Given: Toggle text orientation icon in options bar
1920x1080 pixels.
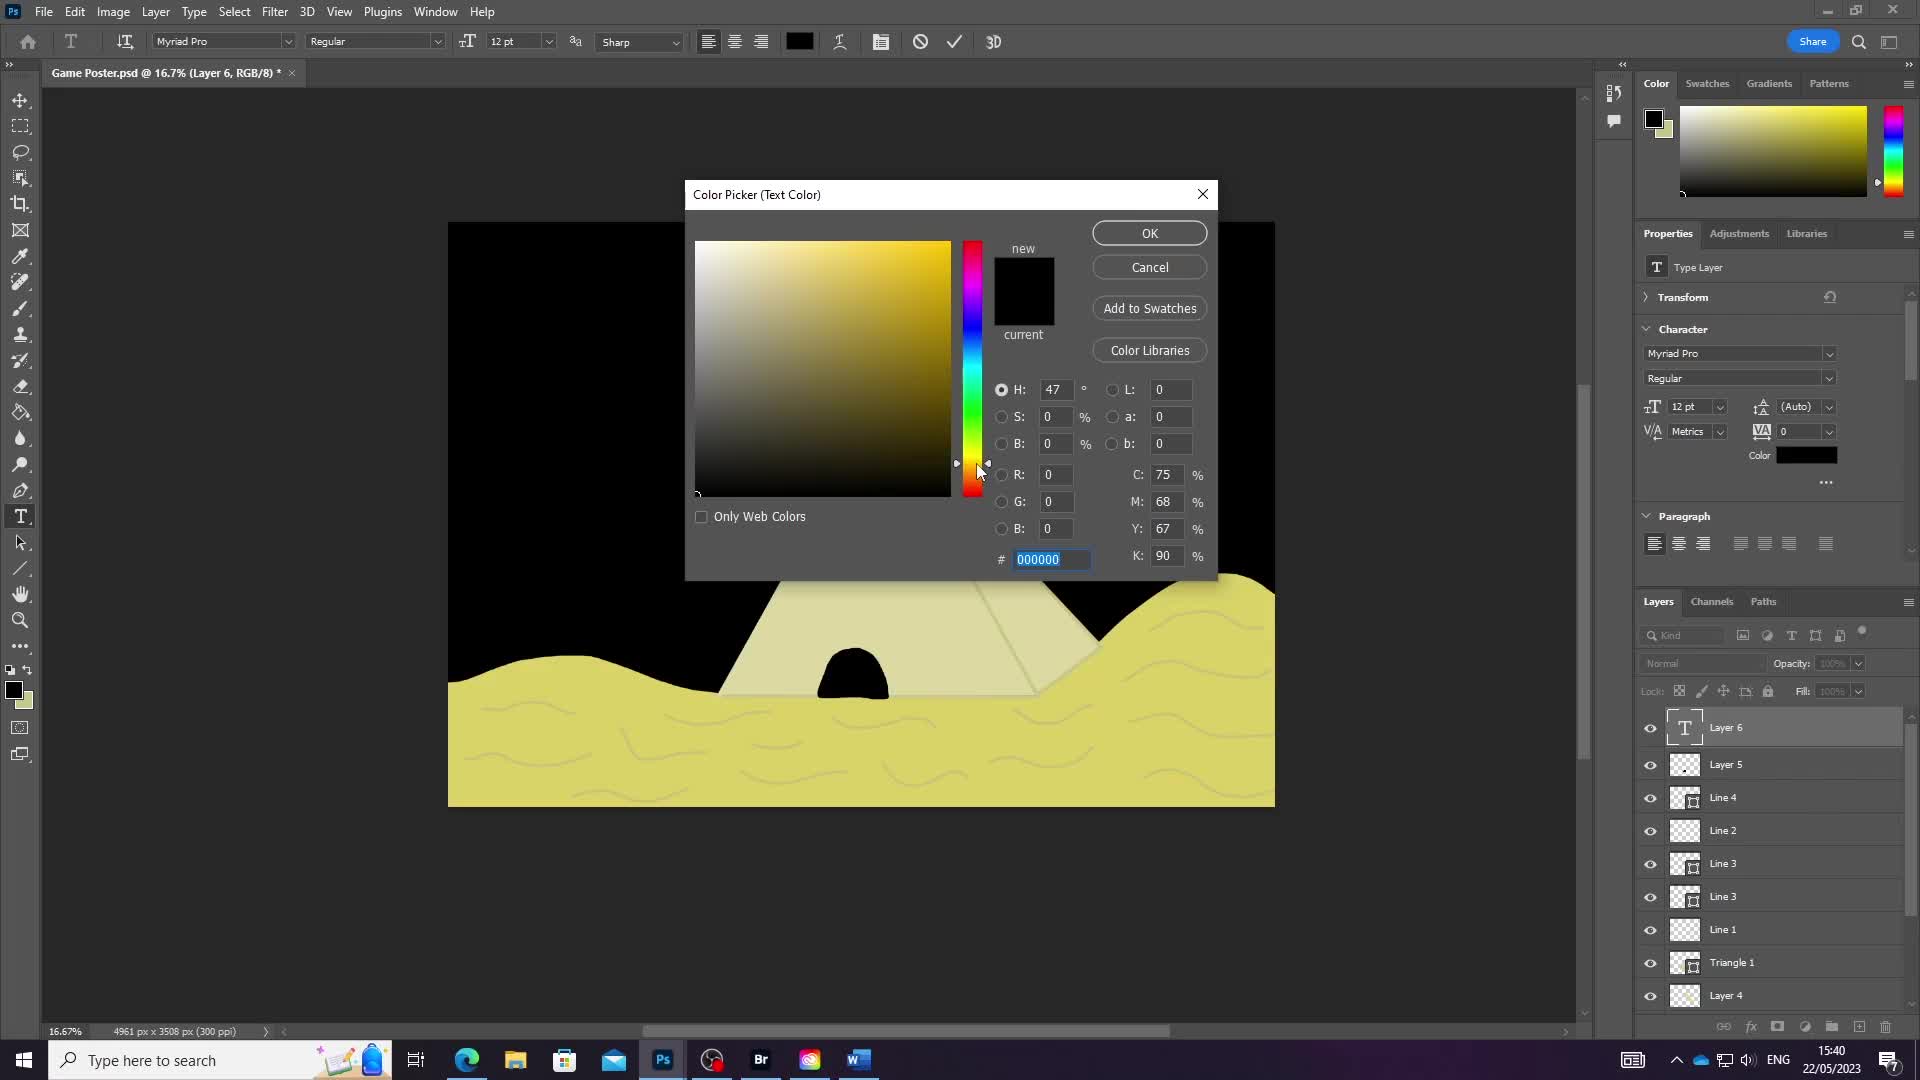Looking at the screenshot, I should pos(125,42).
